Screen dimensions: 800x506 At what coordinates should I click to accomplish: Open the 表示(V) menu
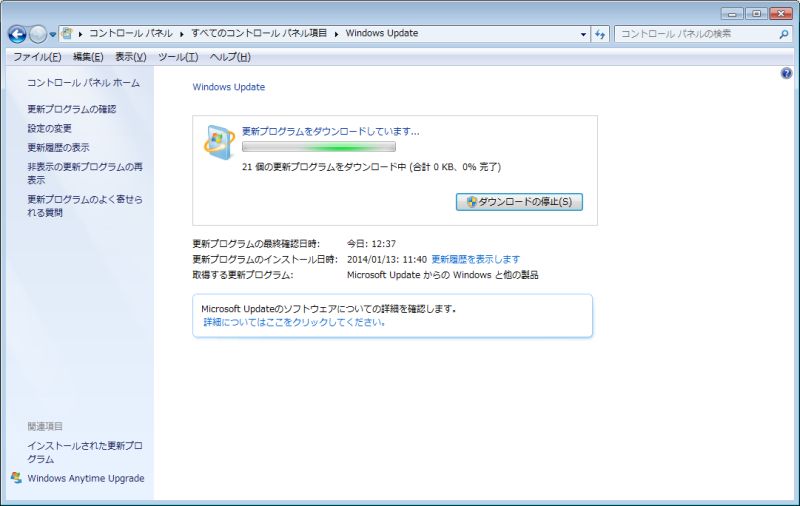131,57
